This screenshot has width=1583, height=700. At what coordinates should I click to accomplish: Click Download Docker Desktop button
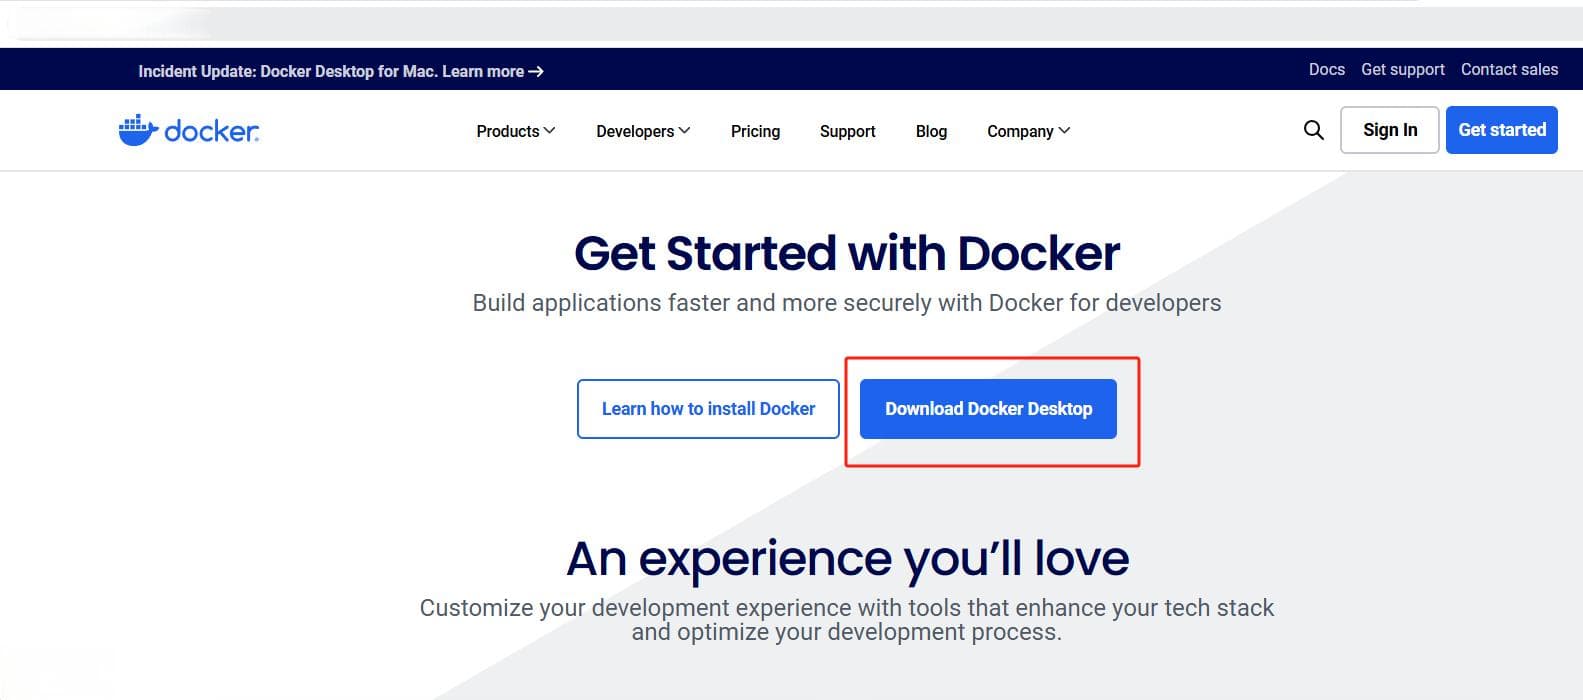pos(988,409)
